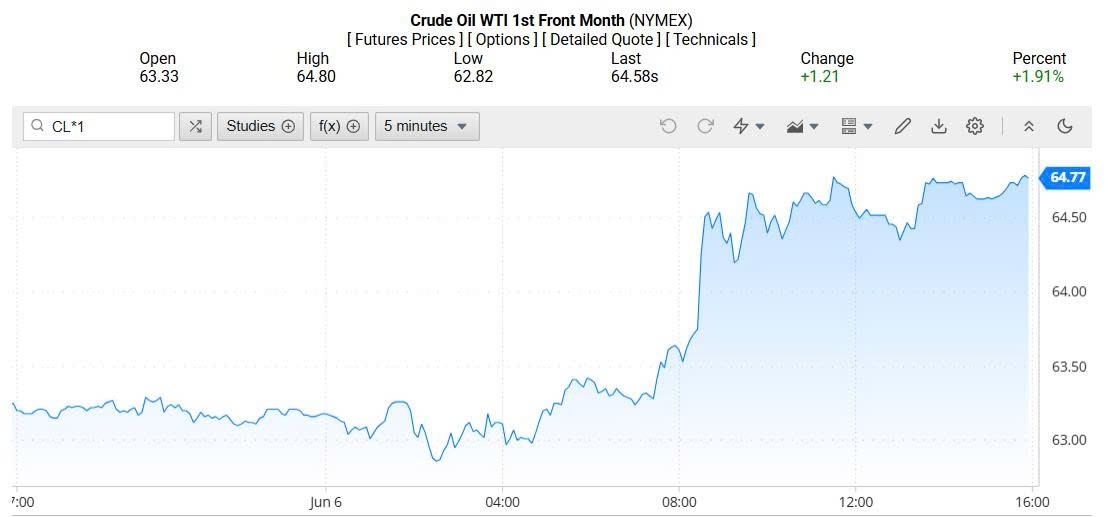The image size is (1108, 517).
Task: Toggle dark mode moon icon
Action: click(x=1065, y=126)
